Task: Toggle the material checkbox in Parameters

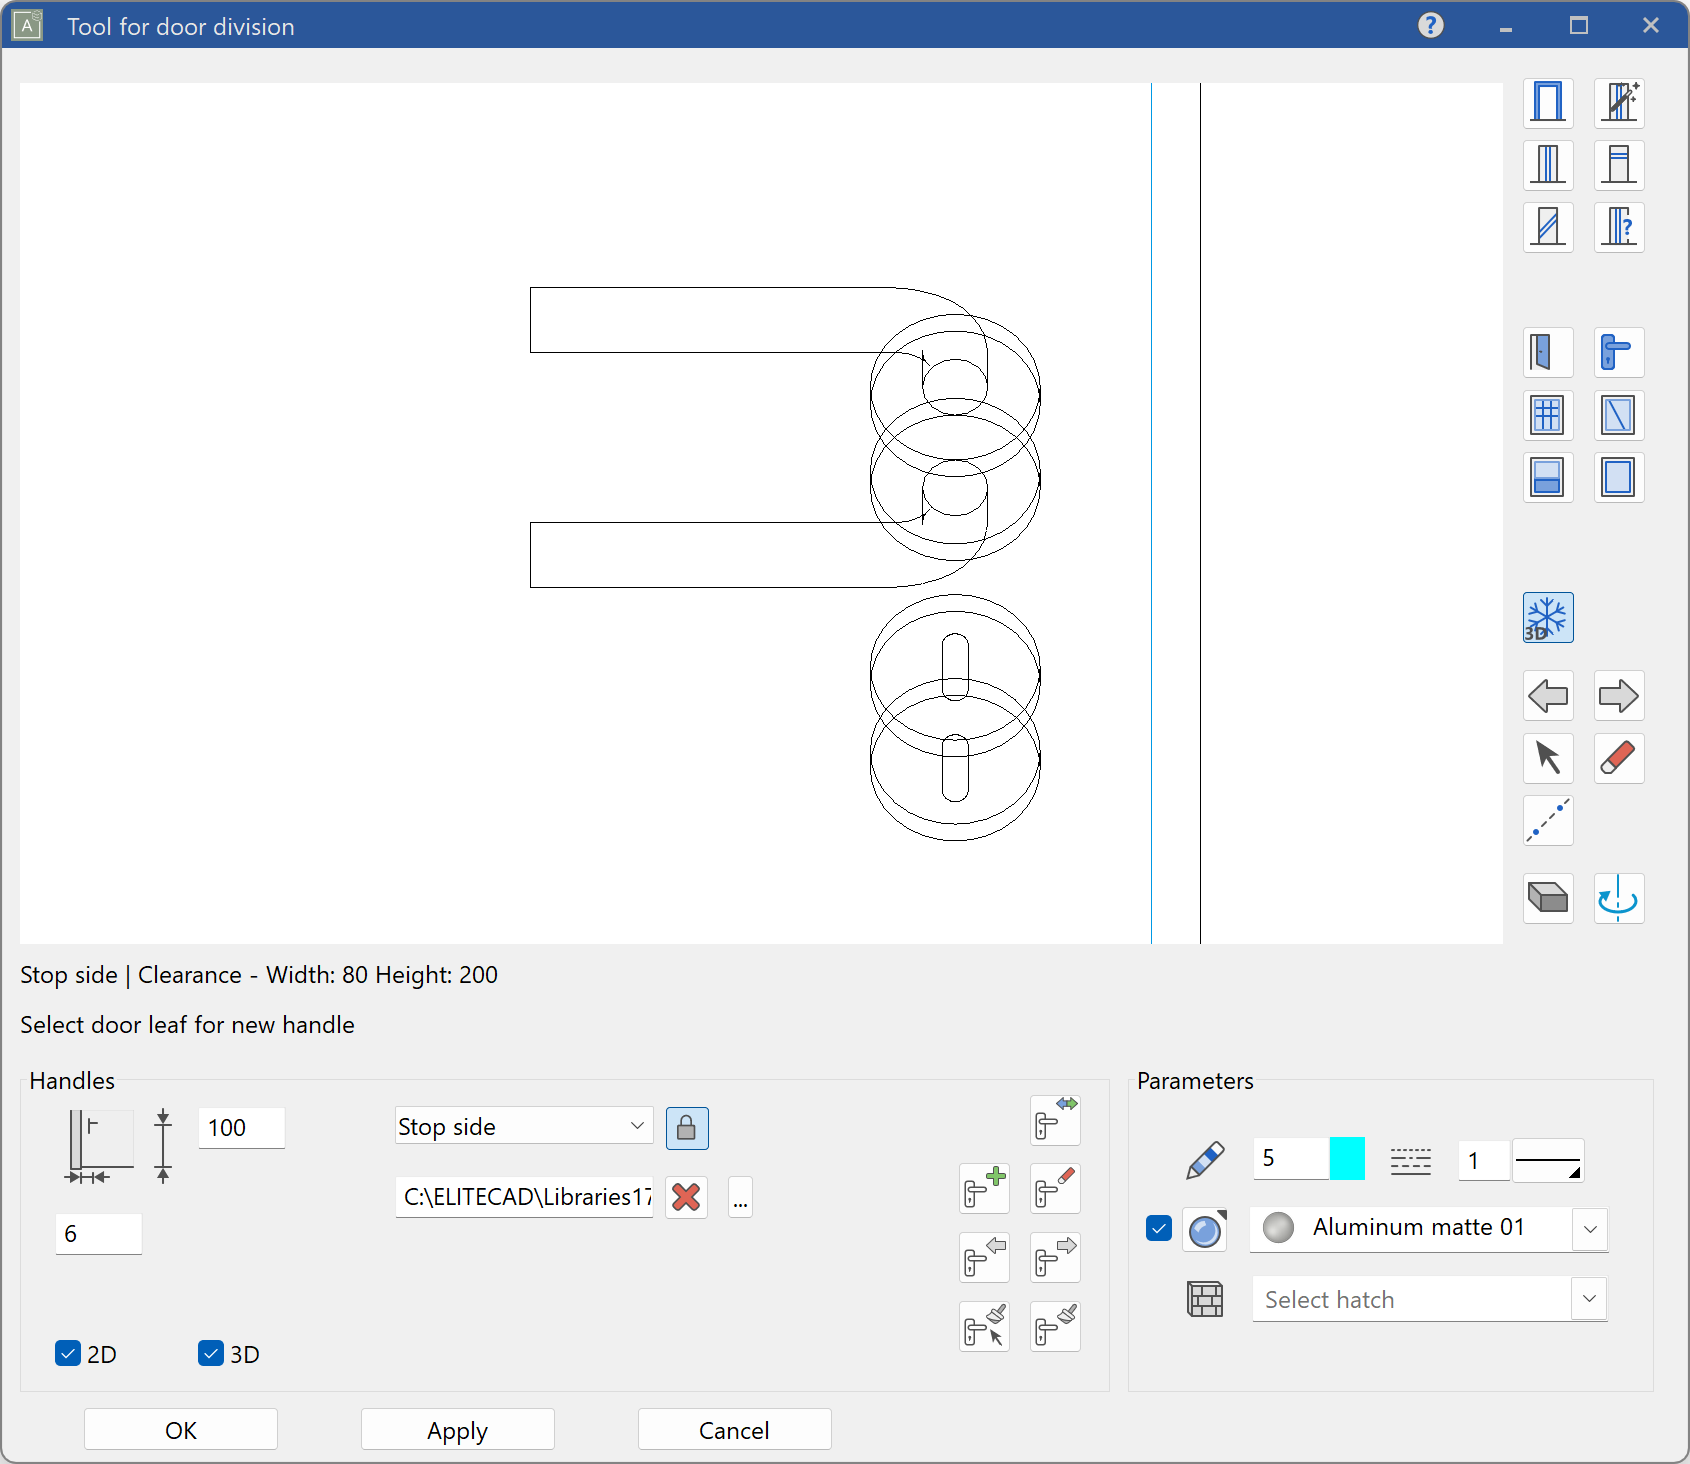Action: coord(1159,1228)
